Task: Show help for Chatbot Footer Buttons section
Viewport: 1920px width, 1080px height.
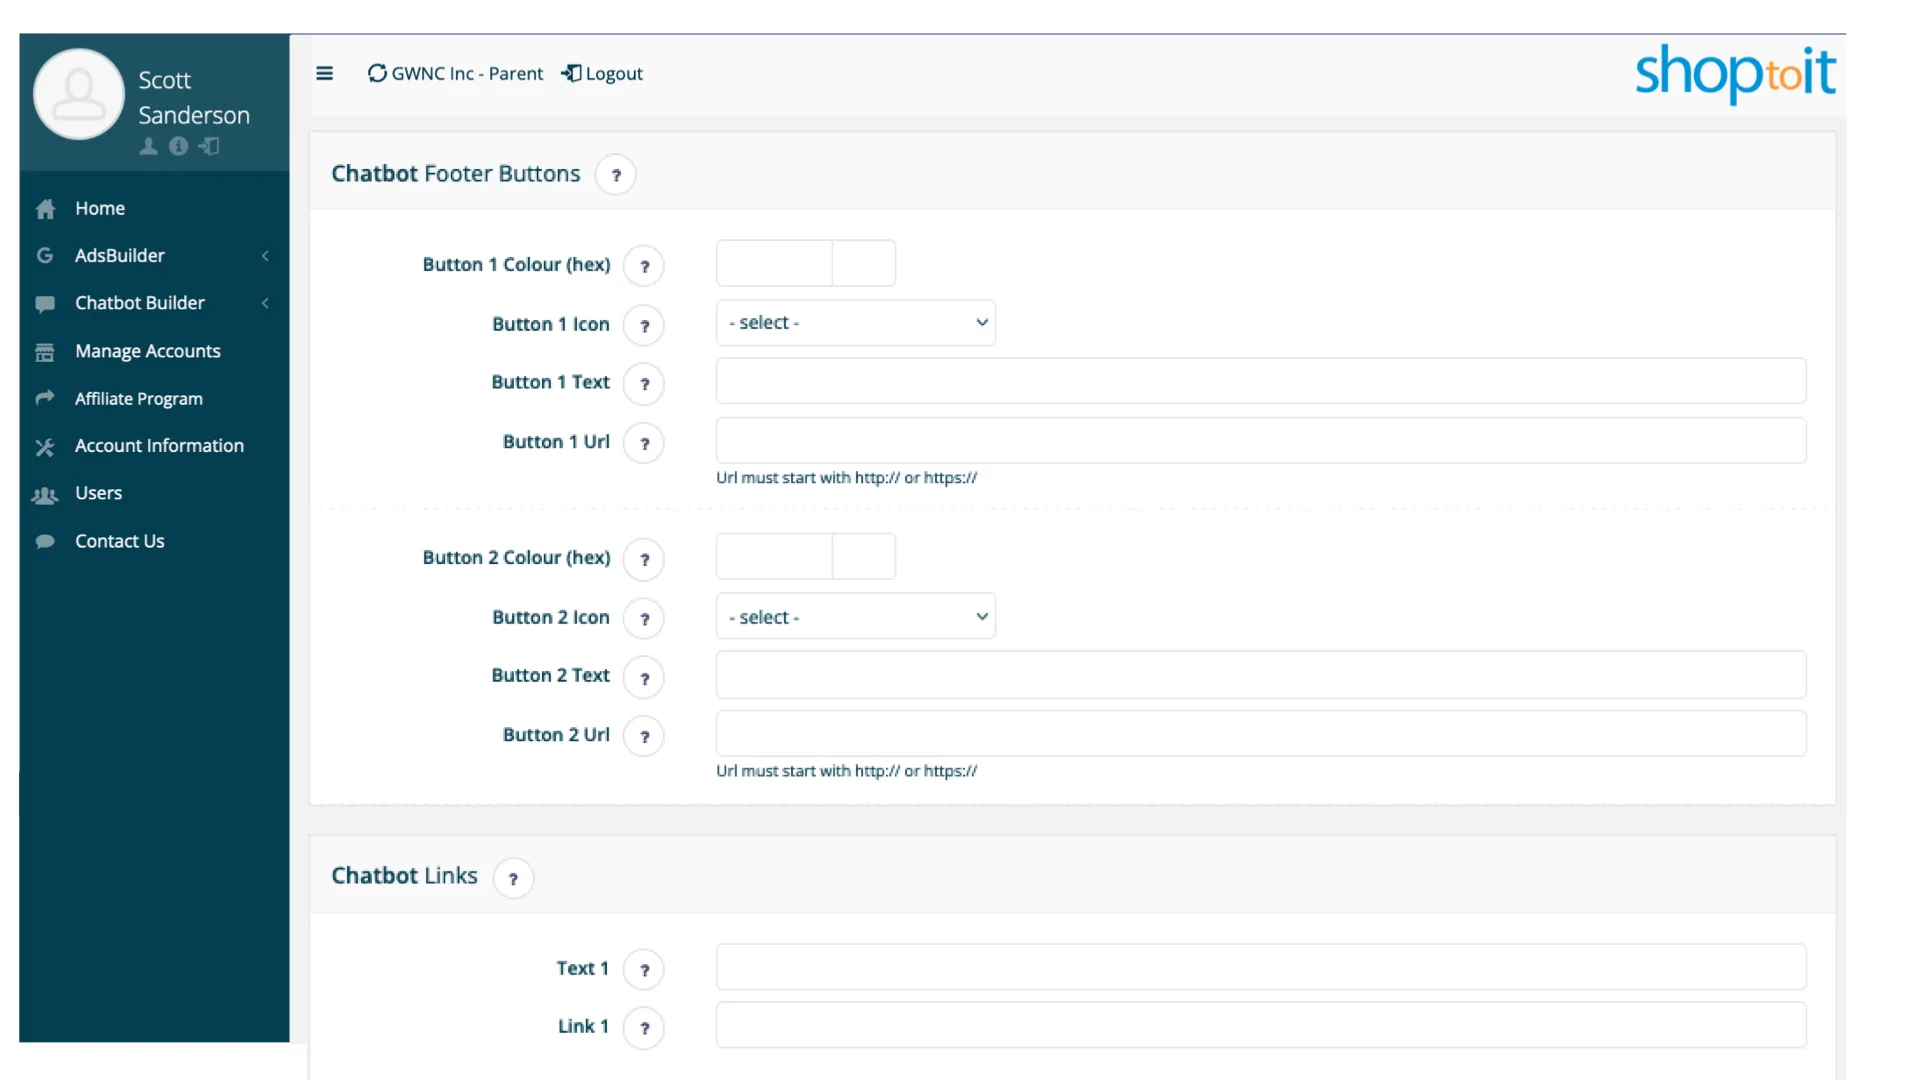Action: click(x=616, y=174)
